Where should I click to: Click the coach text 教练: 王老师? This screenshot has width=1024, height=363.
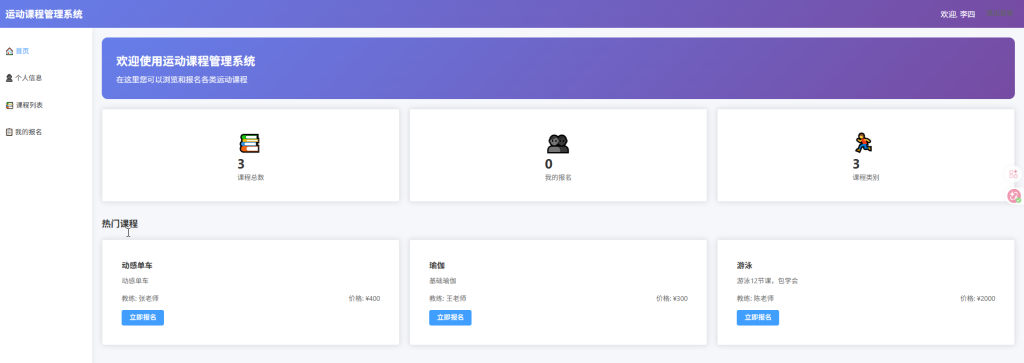click(447, 299)
